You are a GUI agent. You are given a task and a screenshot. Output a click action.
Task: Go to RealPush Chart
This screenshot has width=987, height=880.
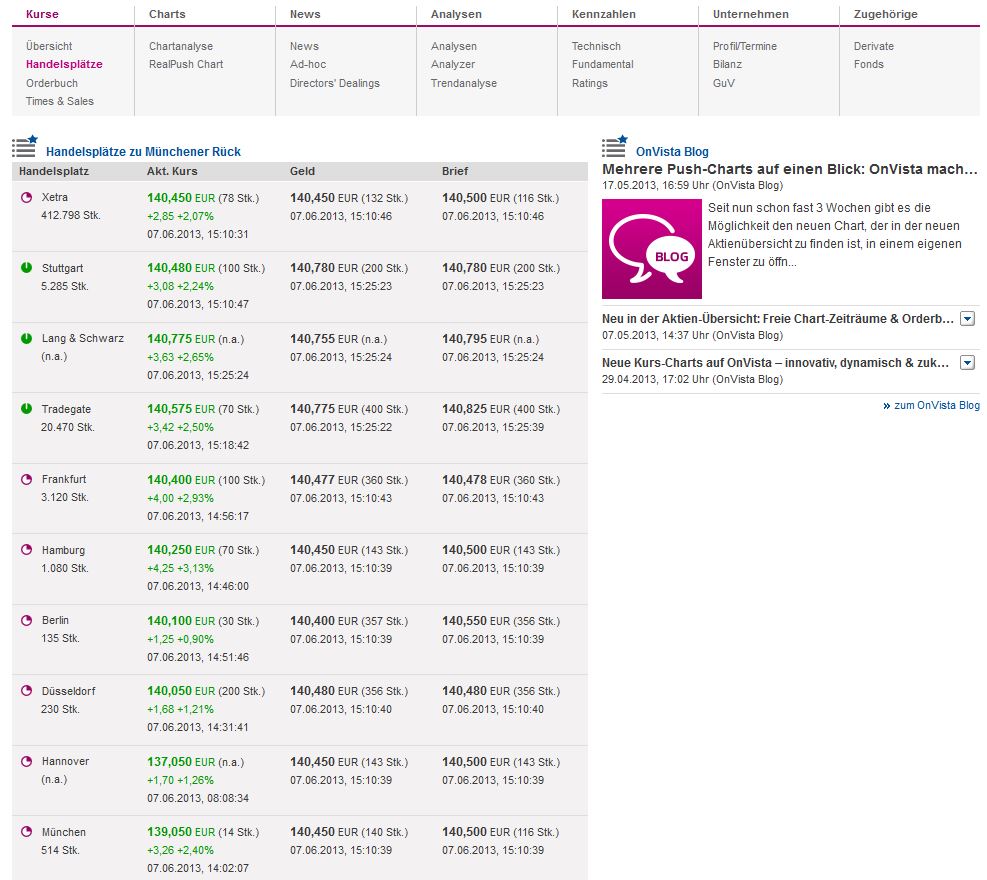pyautogui.click(x=186, y=64)
